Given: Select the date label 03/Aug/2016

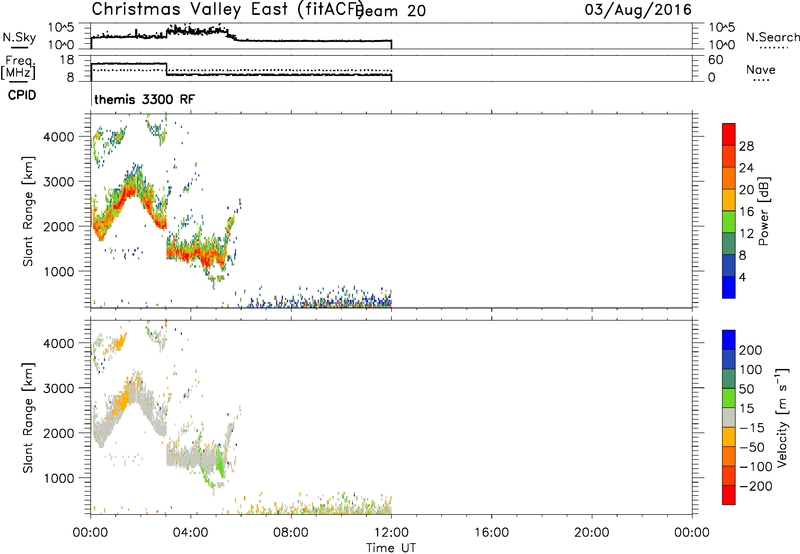Looking at the screenshot, I should 638,10.
